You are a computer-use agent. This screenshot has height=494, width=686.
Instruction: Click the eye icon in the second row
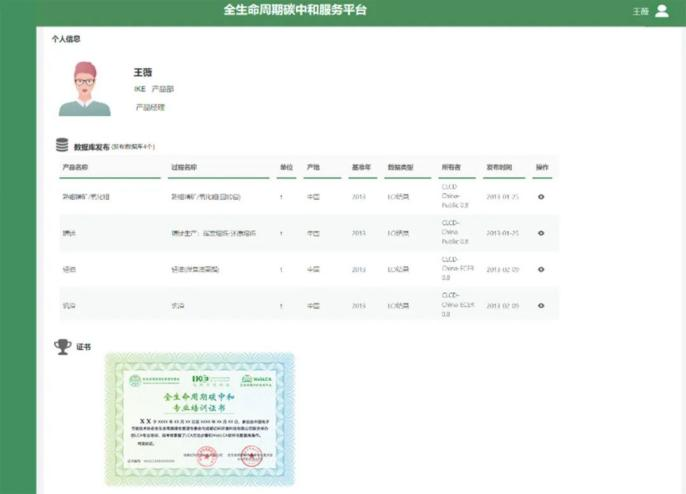(541, 233)
